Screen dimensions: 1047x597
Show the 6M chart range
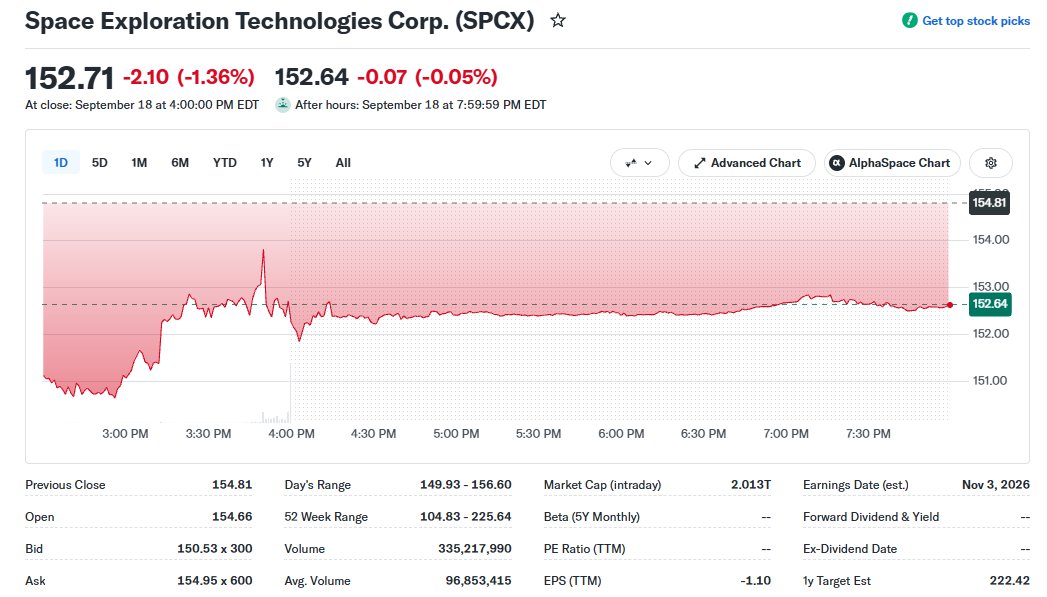pos(180,163)
